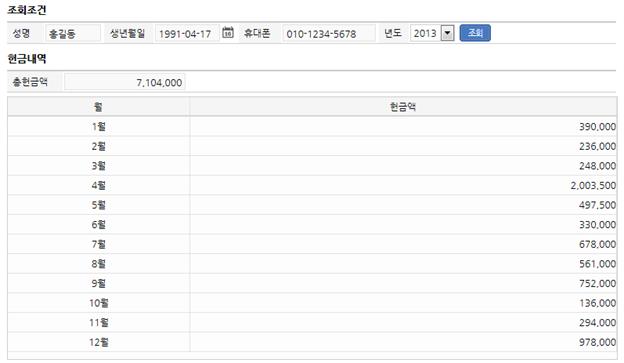Expand the 년도 2013 dropdown arrow
This screenshot has height=363, width=624.
pyautogui.click(x=448, y=33)
